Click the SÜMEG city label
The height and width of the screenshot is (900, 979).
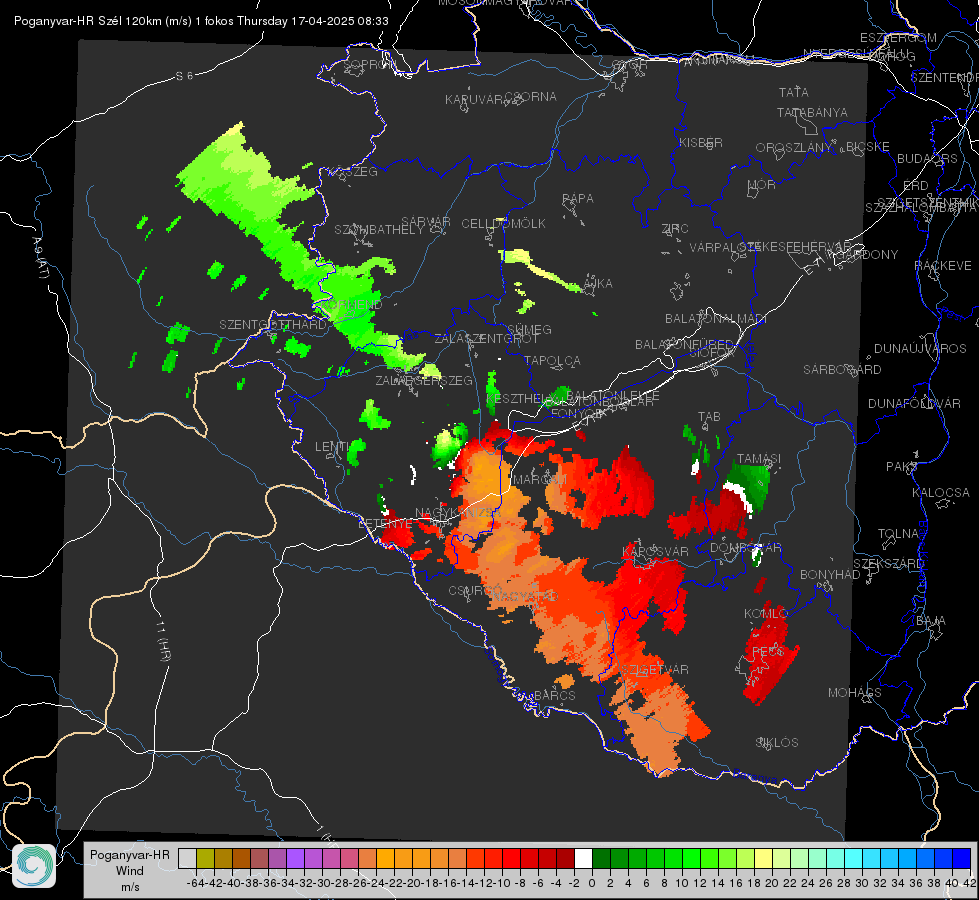[529, 329]
